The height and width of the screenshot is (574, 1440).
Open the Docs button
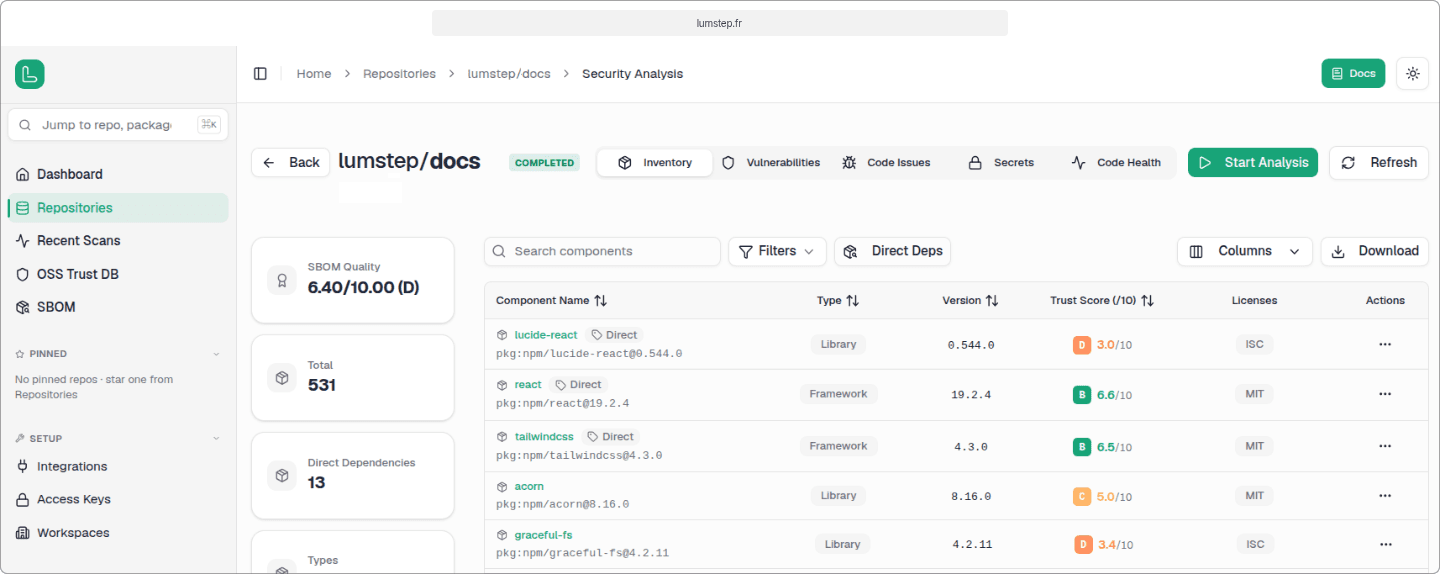(x=1353, y=73)
